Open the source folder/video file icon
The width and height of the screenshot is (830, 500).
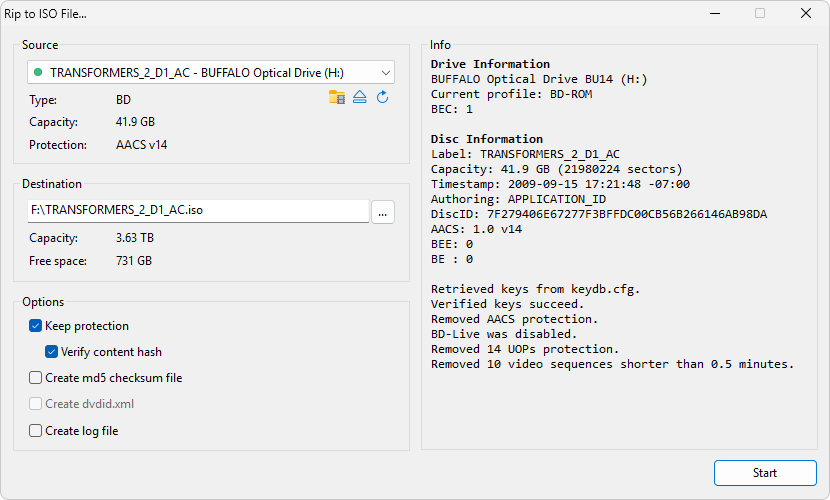click(x=337, y=97)
